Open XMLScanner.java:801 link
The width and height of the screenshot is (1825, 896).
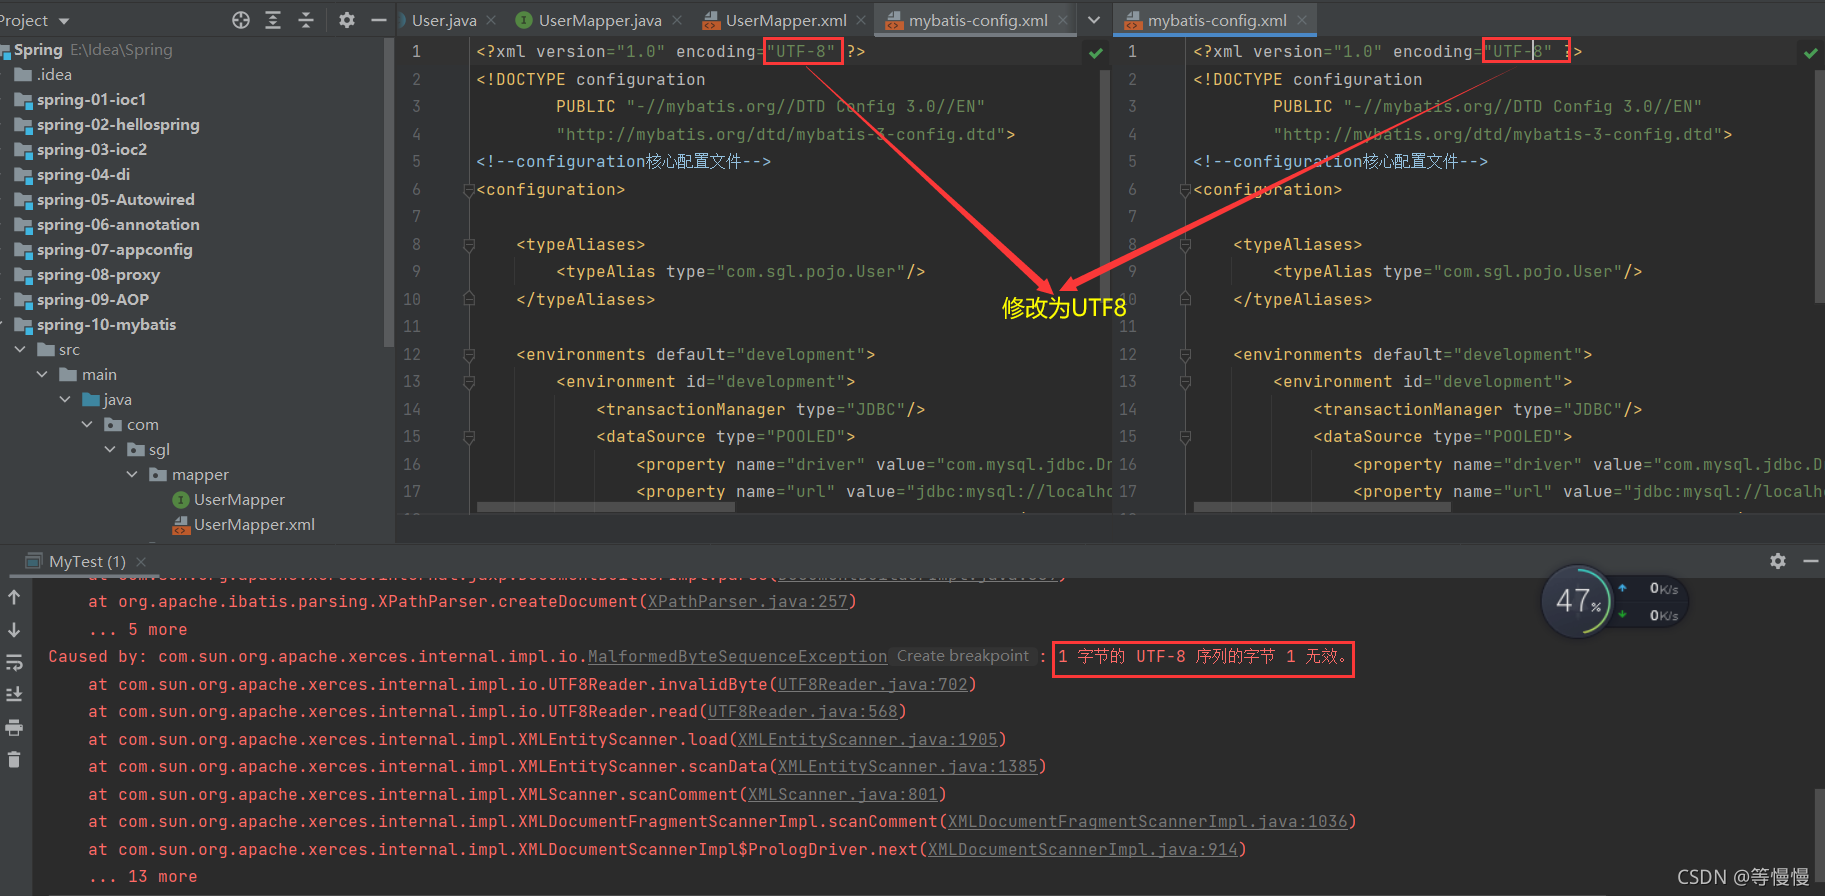coord(843,795)
